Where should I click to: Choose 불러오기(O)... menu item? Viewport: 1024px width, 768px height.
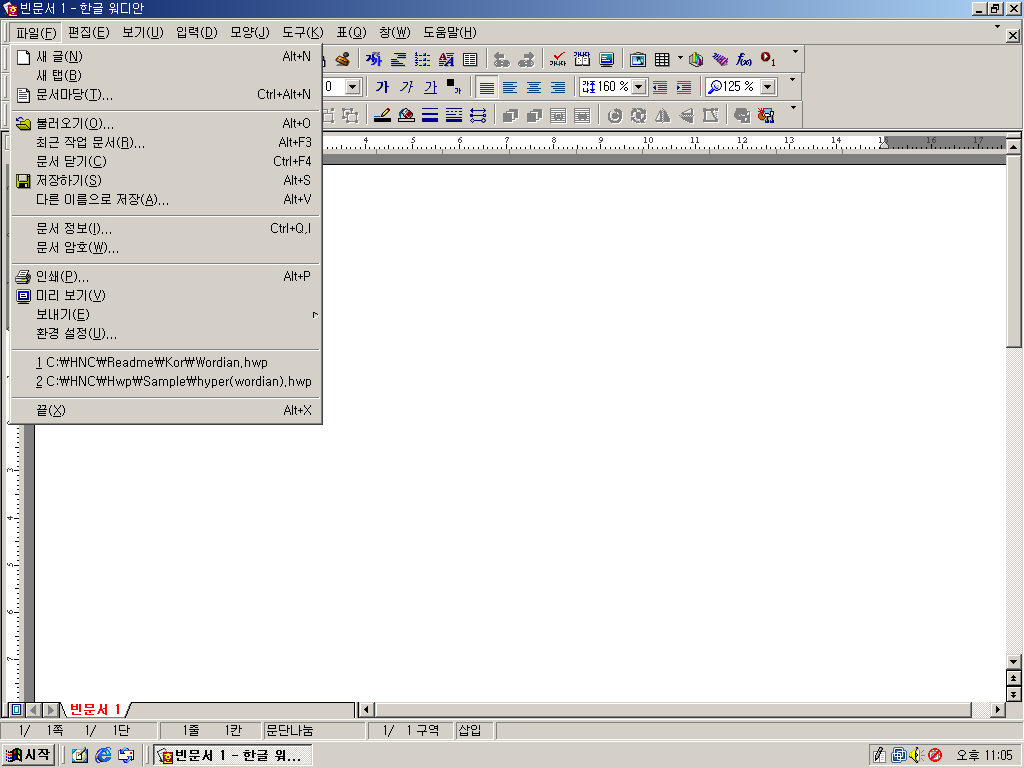[x=165, y=123]
